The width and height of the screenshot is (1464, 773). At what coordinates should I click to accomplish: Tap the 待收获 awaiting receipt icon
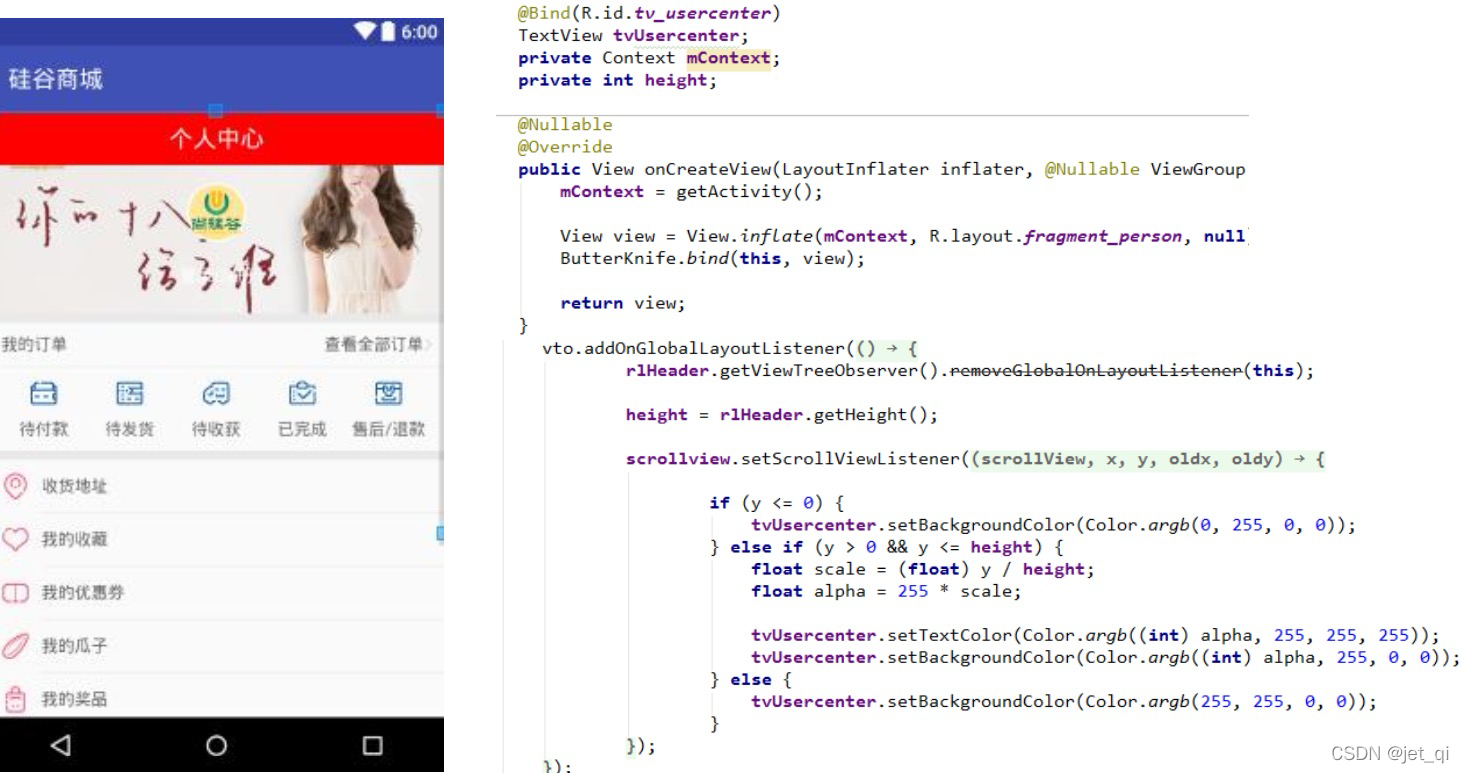(216, 394)
